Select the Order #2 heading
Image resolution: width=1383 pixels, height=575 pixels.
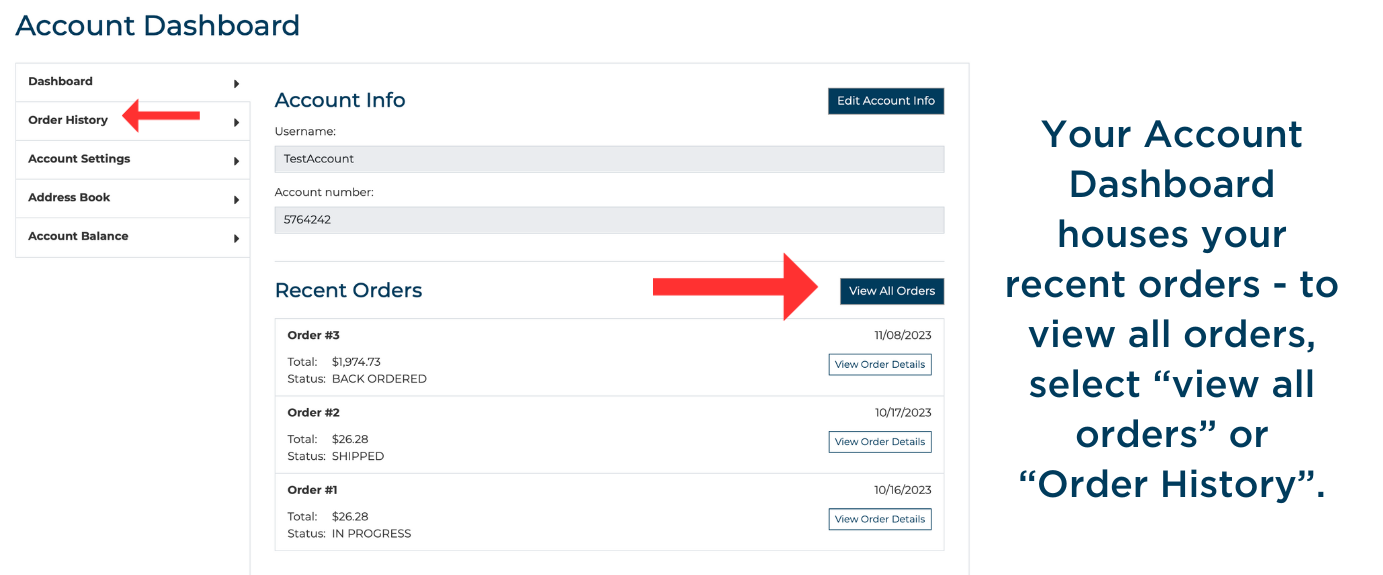pos(313,413)
